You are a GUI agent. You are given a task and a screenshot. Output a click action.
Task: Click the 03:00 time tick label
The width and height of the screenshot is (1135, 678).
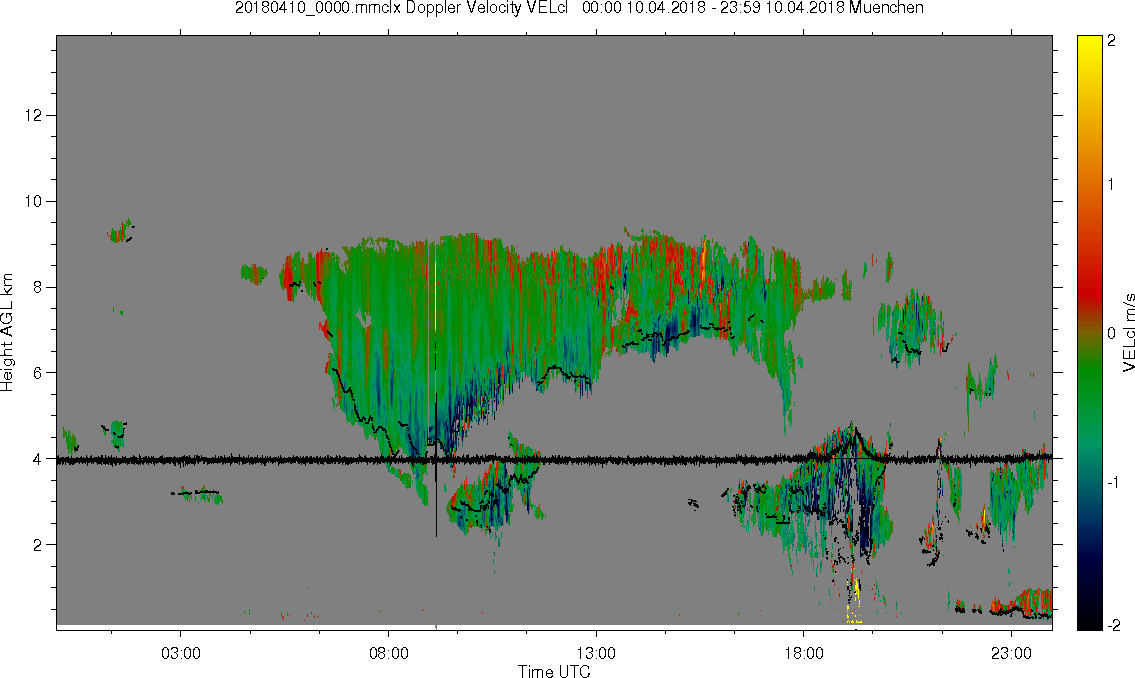pos(180,653)
